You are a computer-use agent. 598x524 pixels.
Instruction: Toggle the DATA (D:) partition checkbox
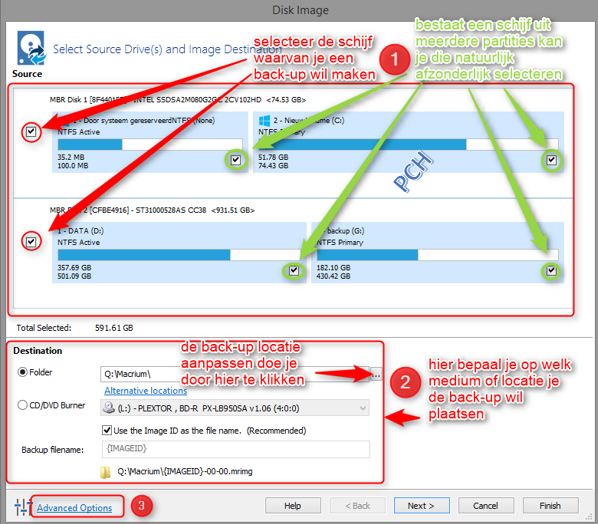293,271
